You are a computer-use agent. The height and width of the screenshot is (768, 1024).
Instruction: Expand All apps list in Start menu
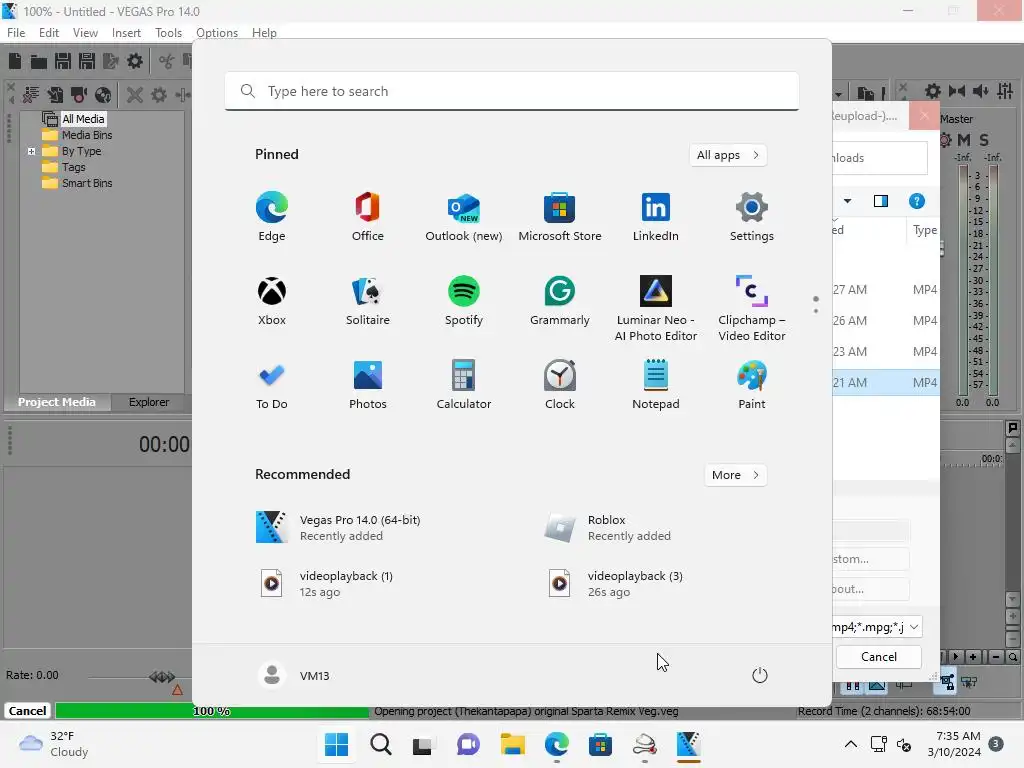pyautogui.click(x=728, y=155)
